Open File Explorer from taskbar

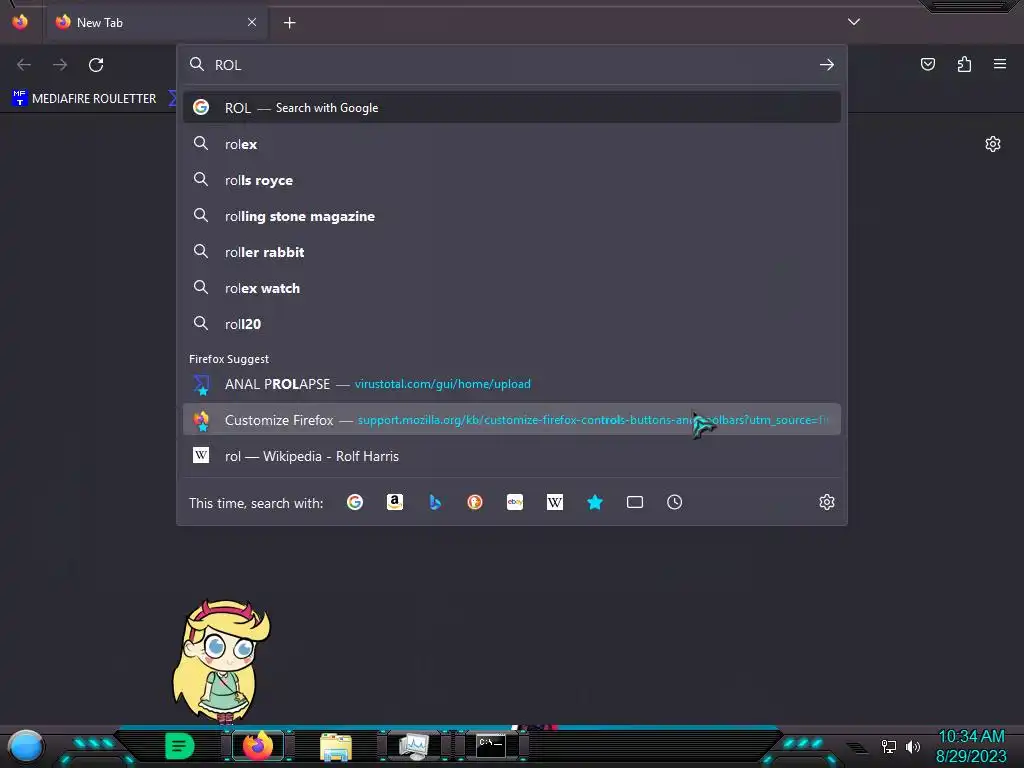pyautogui.click(x=336, y=746)
